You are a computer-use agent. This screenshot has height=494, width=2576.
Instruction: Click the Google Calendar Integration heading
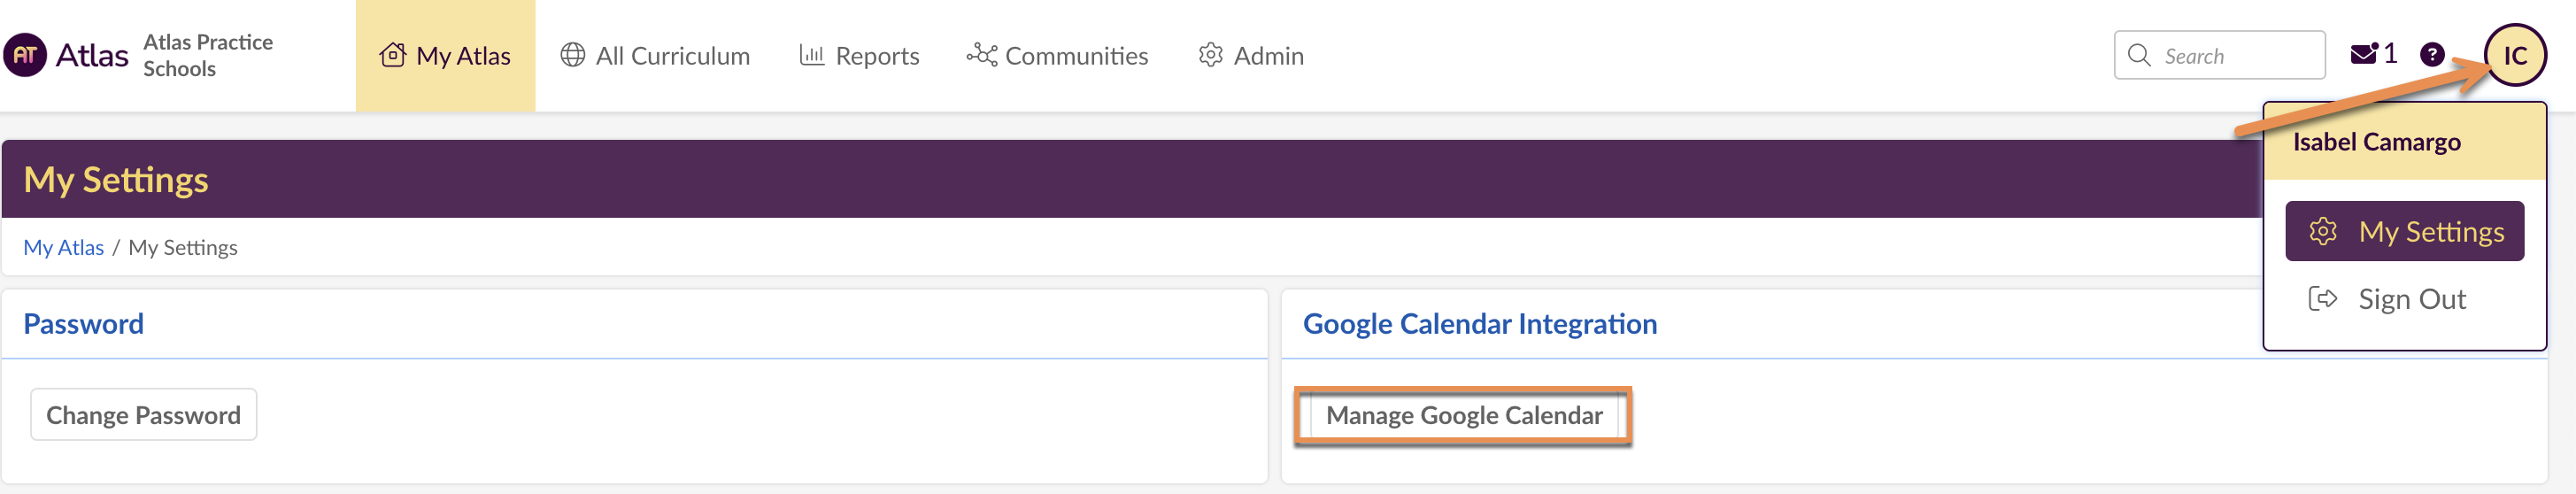(1479, 324)
